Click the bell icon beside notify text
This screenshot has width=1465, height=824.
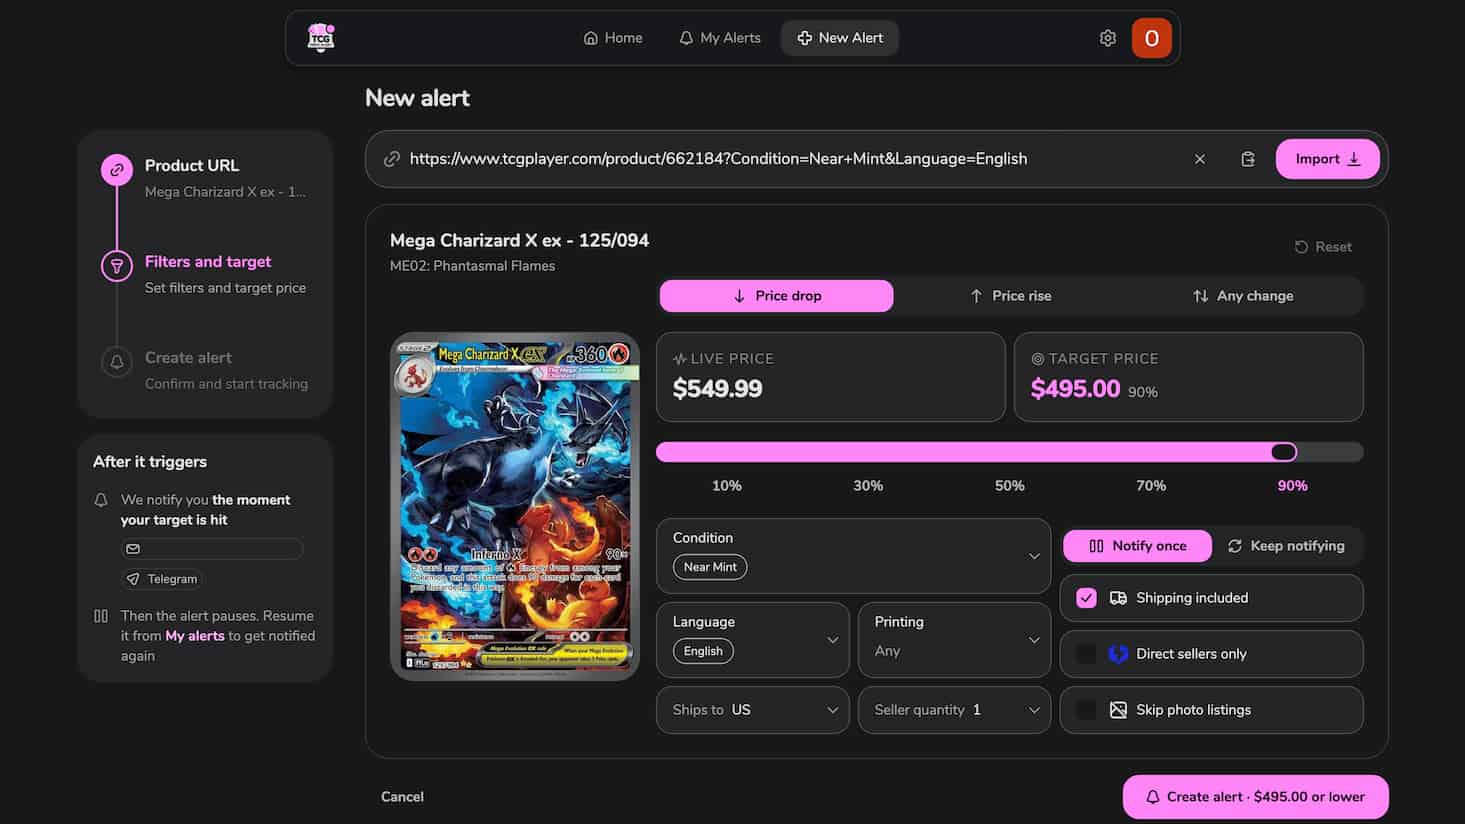tap(101, 500)
